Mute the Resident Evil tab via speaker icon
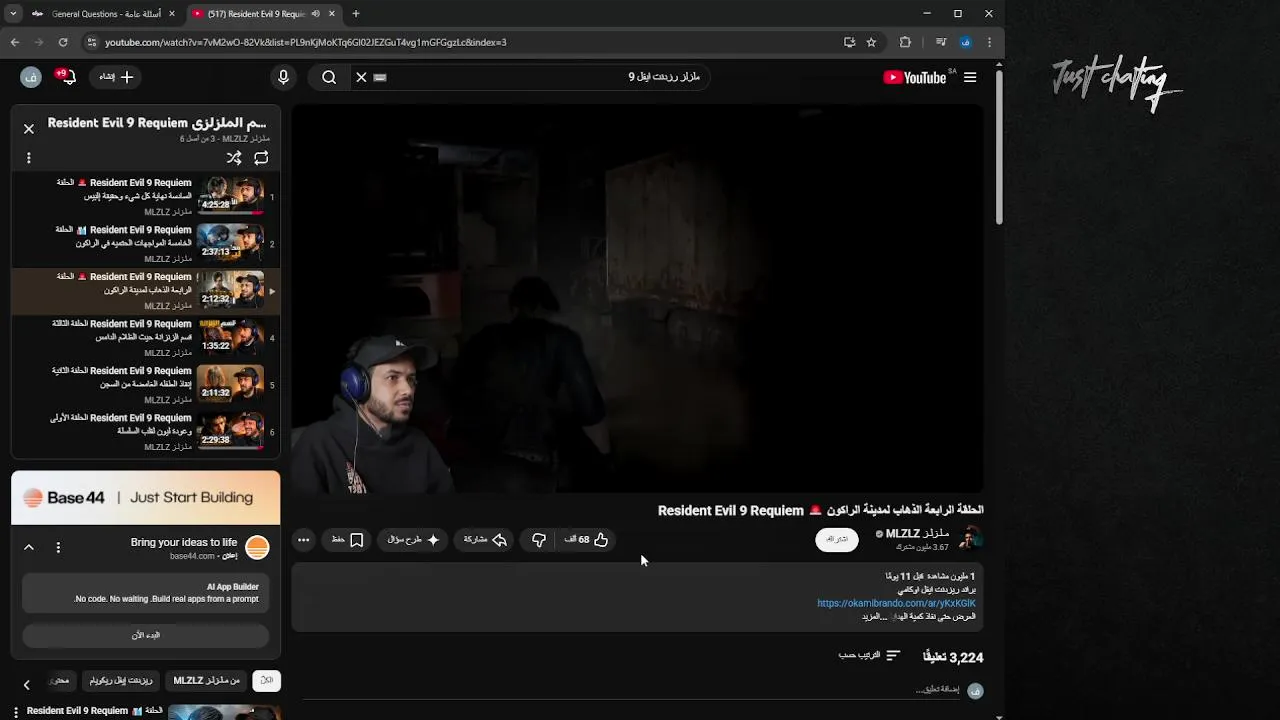Viewport: 1280px width, 720px height. click(316, 14)
